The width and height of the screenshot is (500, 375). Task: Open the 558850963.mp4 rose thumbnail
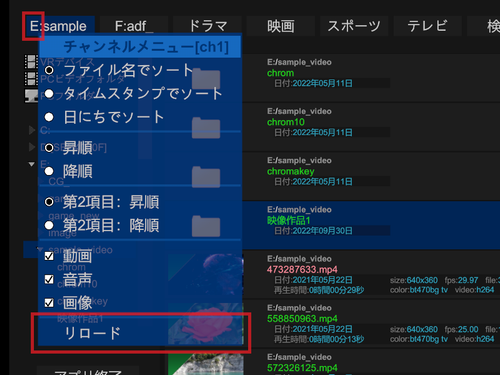[x=206, y=324]
